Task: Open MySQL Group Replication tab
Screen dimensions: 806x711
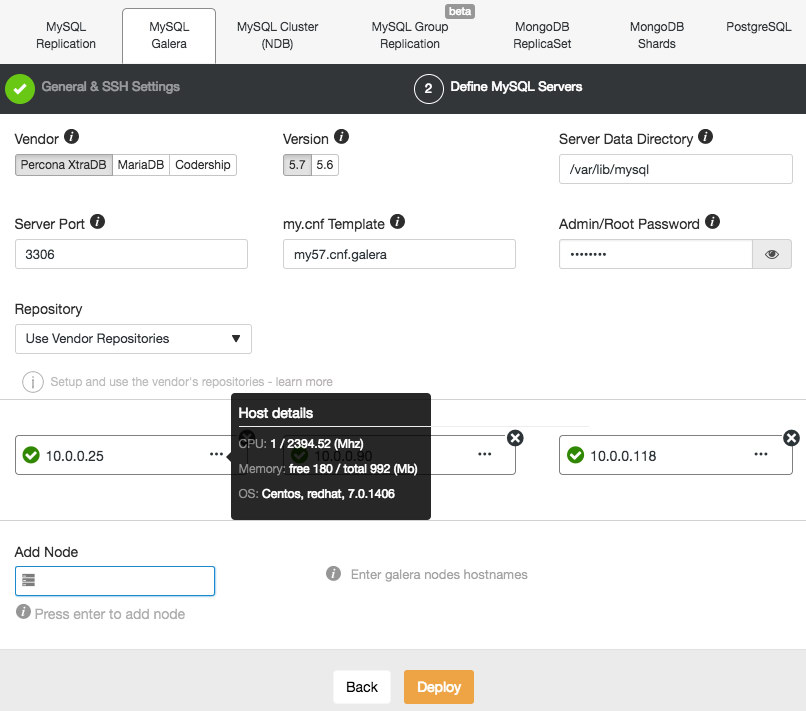Action: (x=410, y=35)
